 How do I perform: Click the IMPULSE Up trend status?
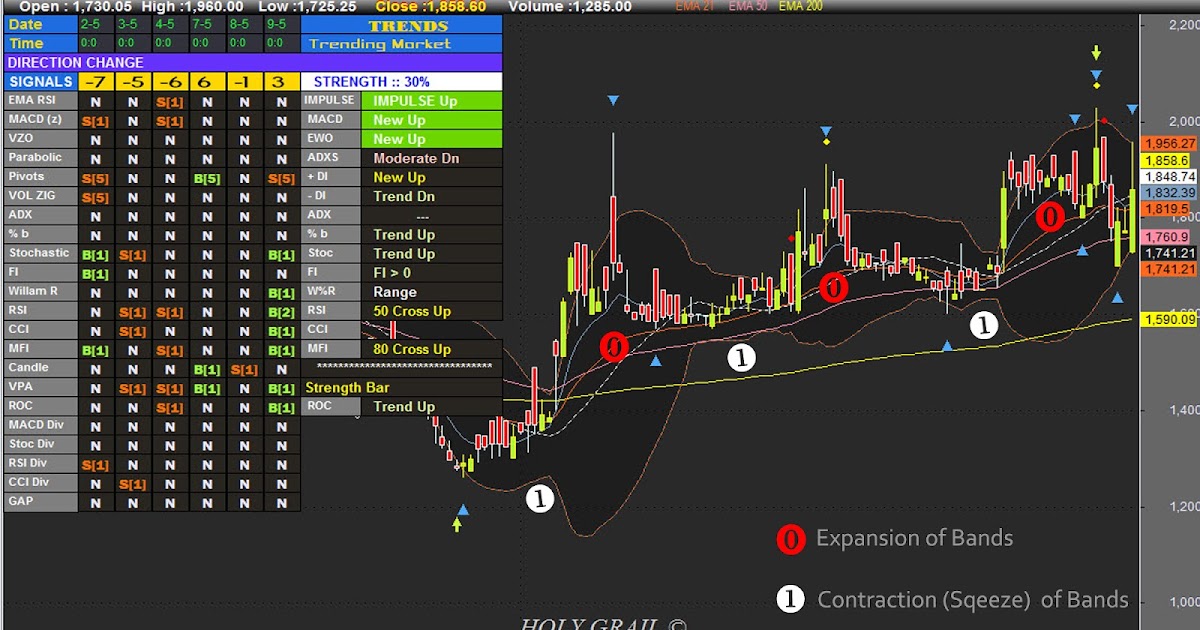[431, 101]
